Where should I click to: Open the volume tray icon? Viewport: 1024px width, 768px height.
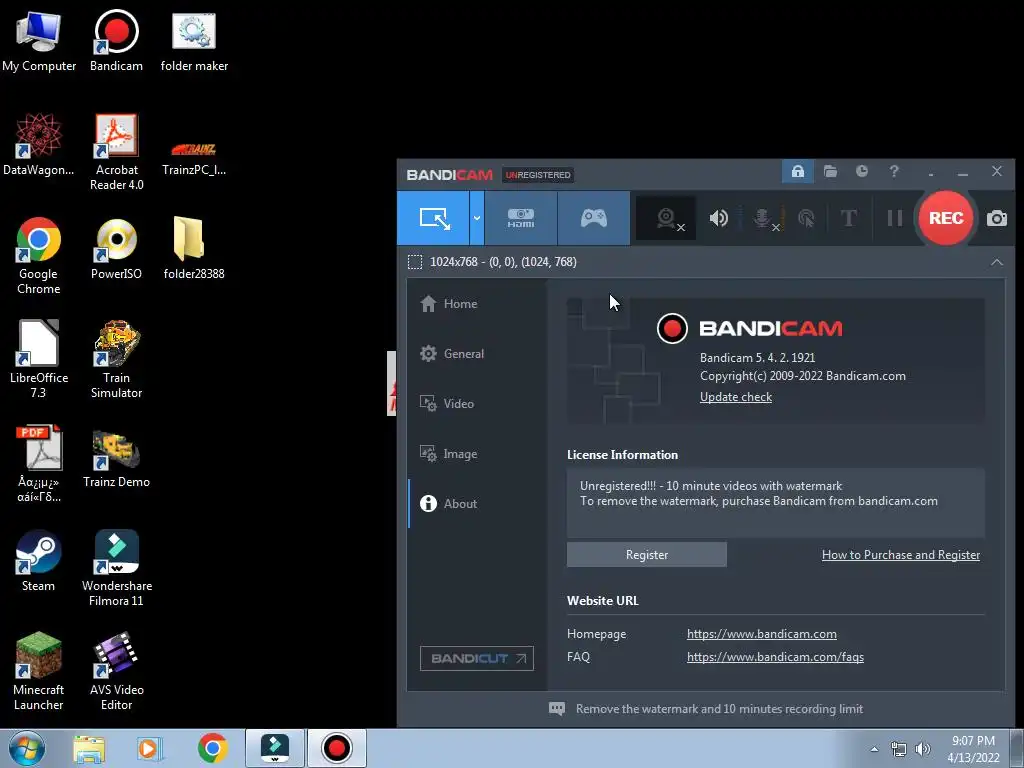click(x=923, y=749)
